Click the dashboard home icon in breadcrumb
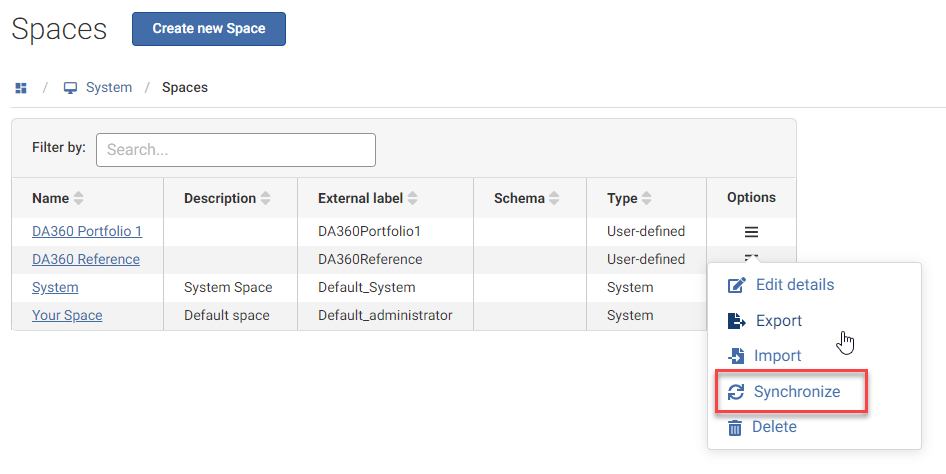The height and width of the screenshot is (474, 946). [20, 88]
